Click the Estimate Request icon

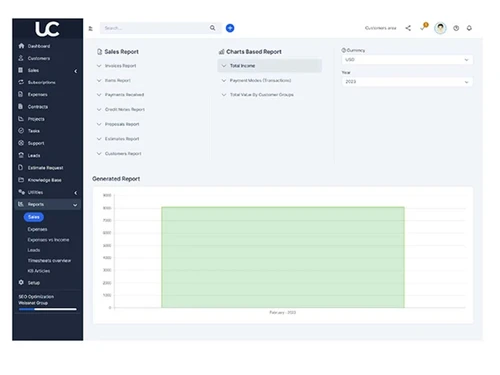pyautogui.click(x=21, y=167)
